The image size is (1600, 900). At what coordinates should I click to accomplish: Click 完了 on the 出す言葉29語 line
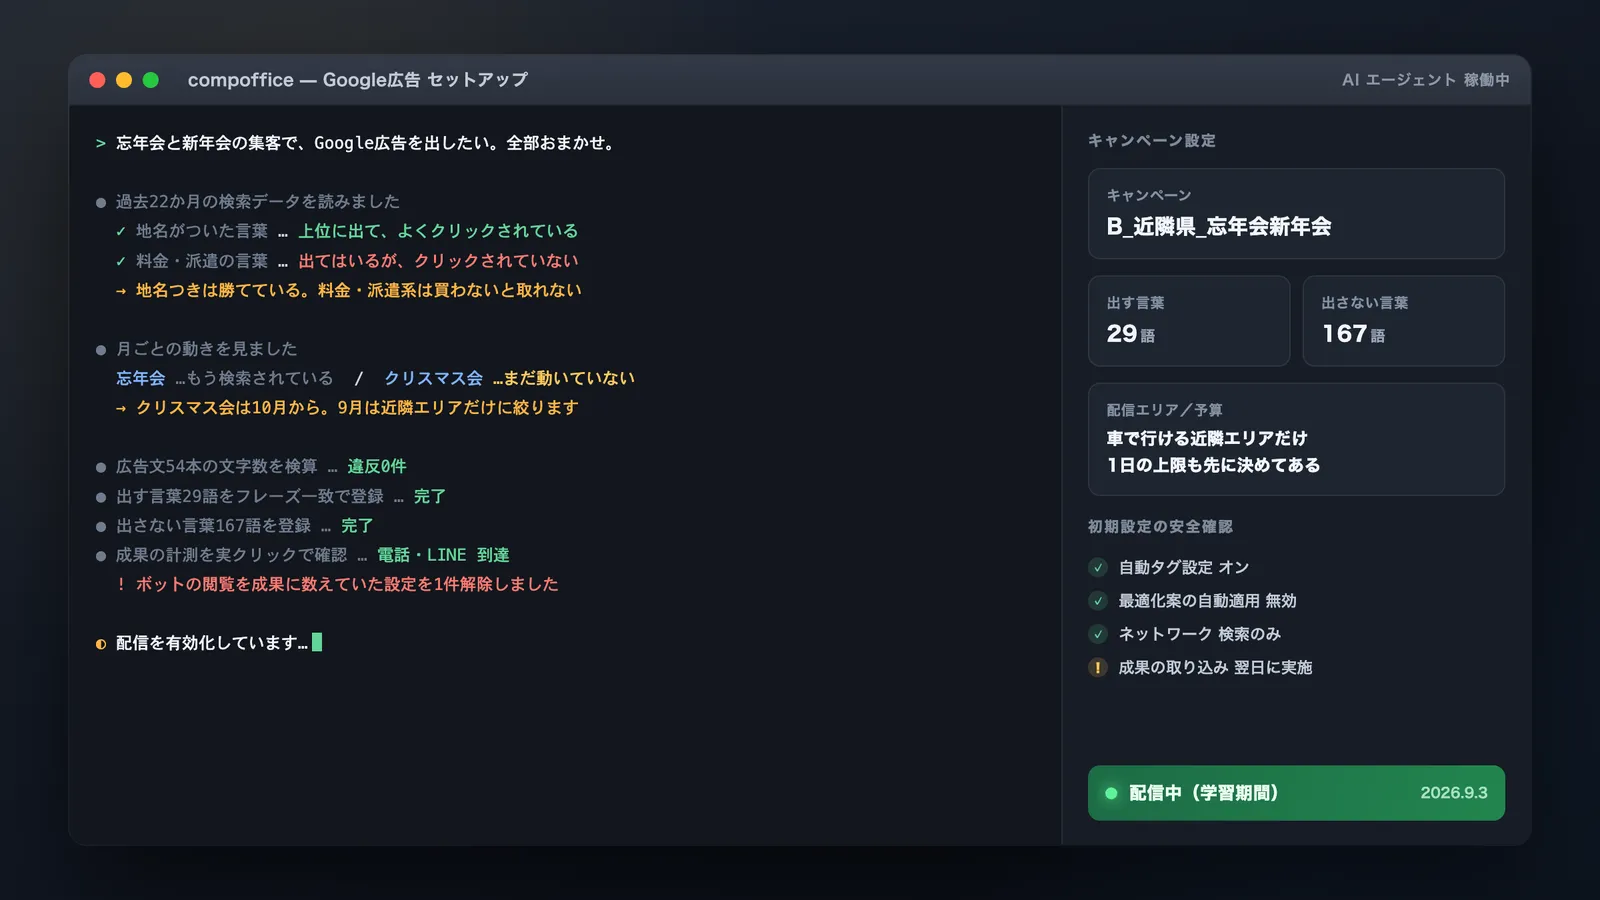(x=430, y=497)
